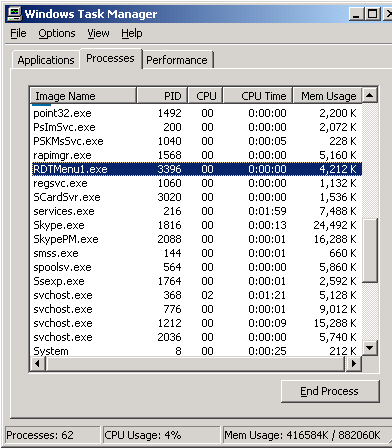This screenshot has width=392, height=448.
Task: Select the System process row
Action: pos(196,351)
